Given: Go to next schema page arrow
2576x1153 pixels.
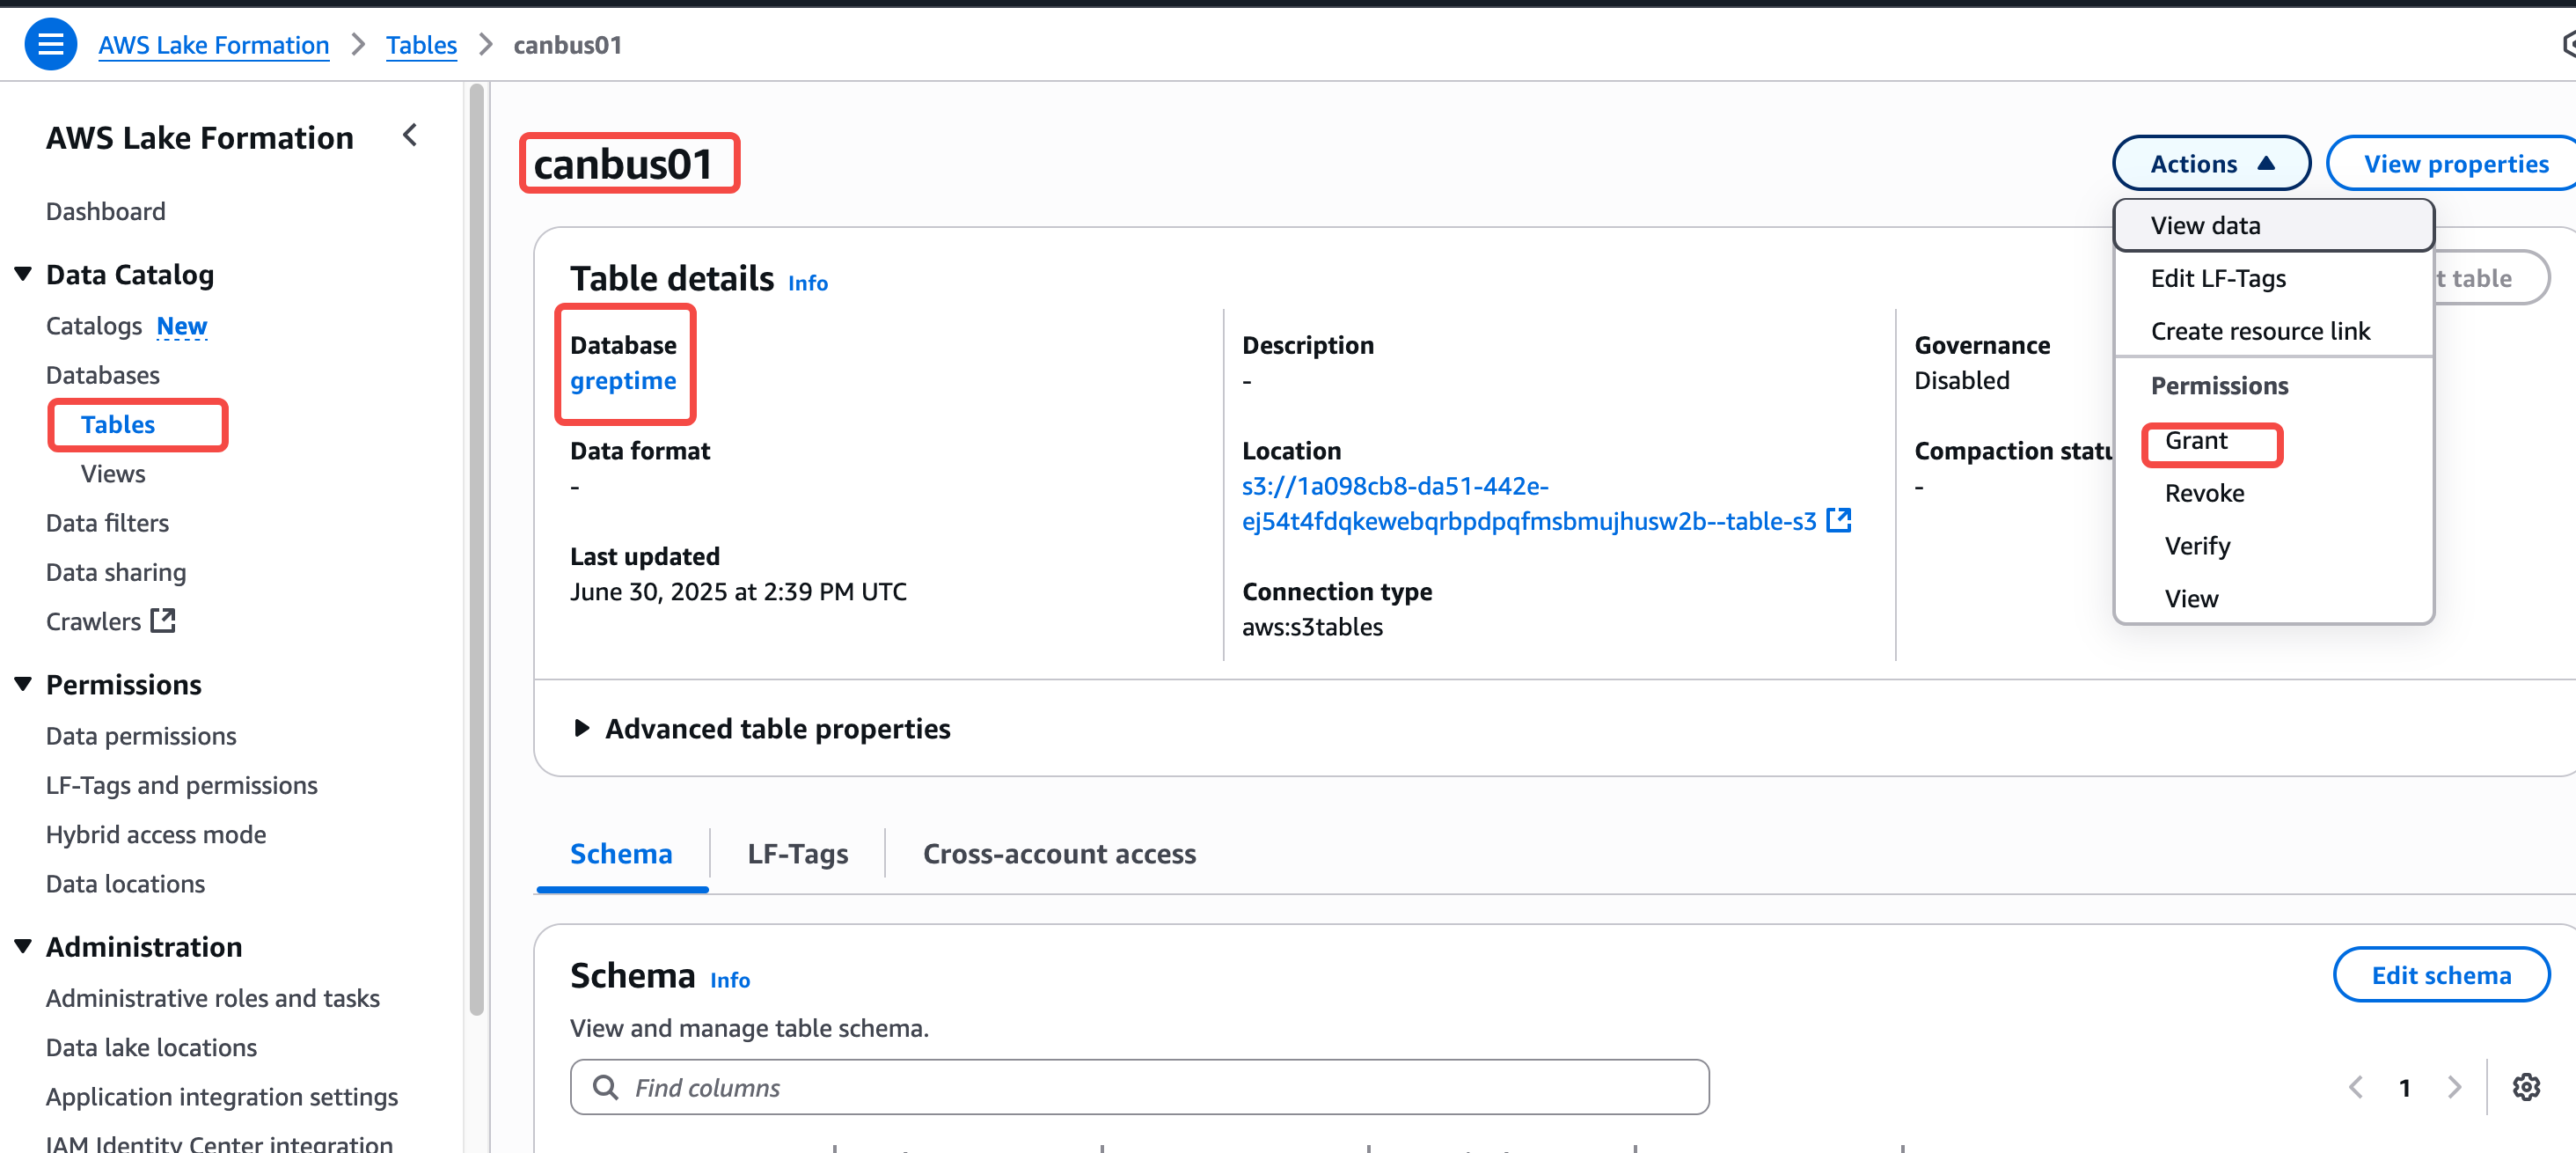Looking at the screenshot, I should [2454, 1087].
